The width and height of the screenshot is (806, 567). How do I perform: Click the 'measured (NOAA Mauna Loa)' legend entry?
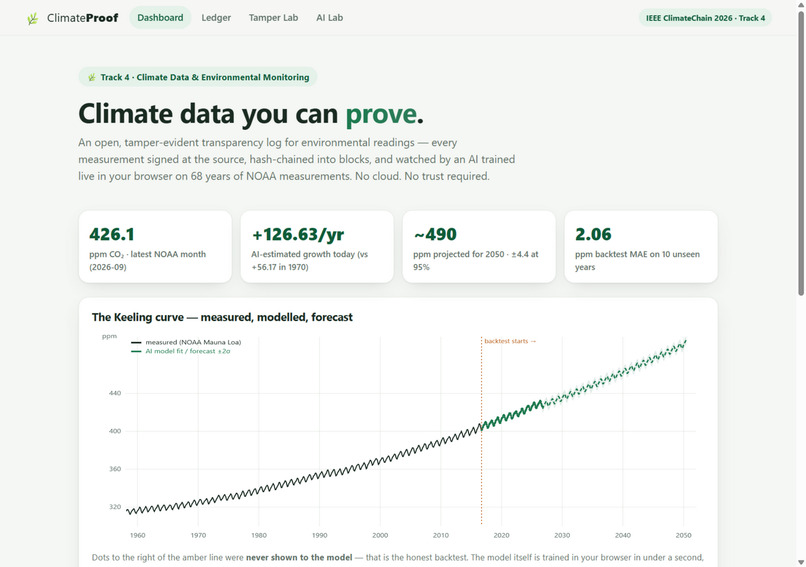click(x=186, y=342)
